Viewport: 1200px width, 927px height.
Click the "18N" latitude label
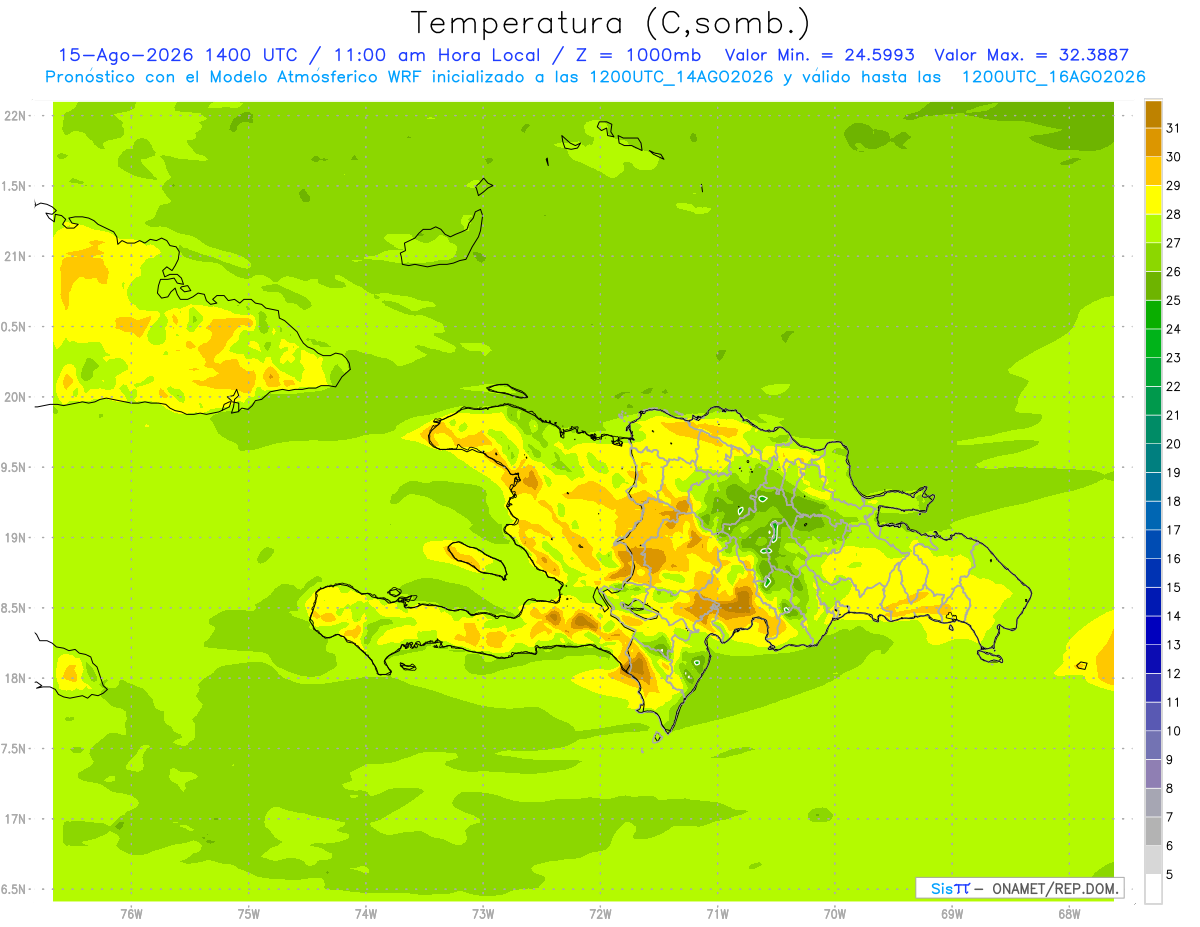(x=15, y=679)
